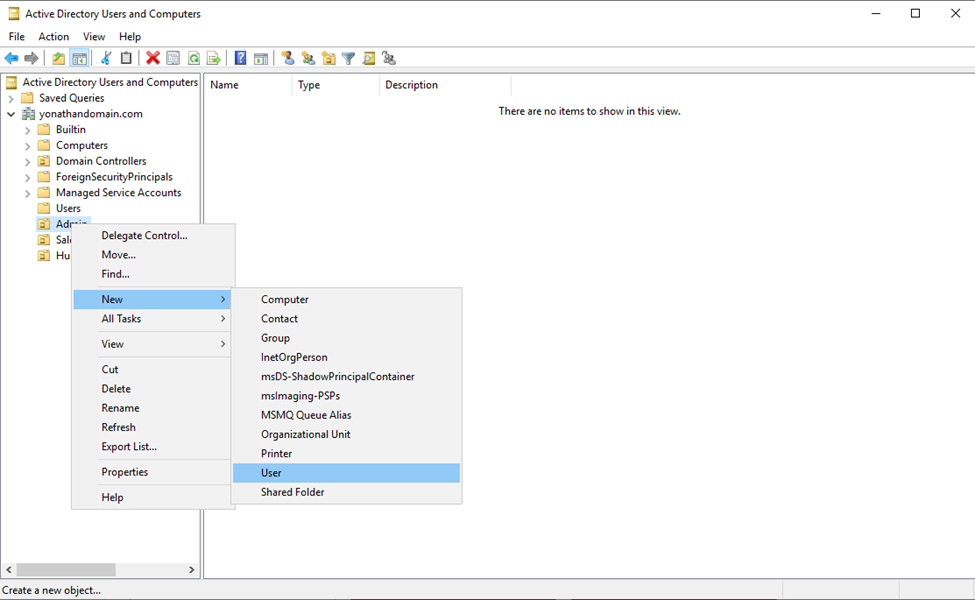Click the Admin OU folder icon
Image resolution: width=975 pixels, height=600 pixels.
pos(44,224)
